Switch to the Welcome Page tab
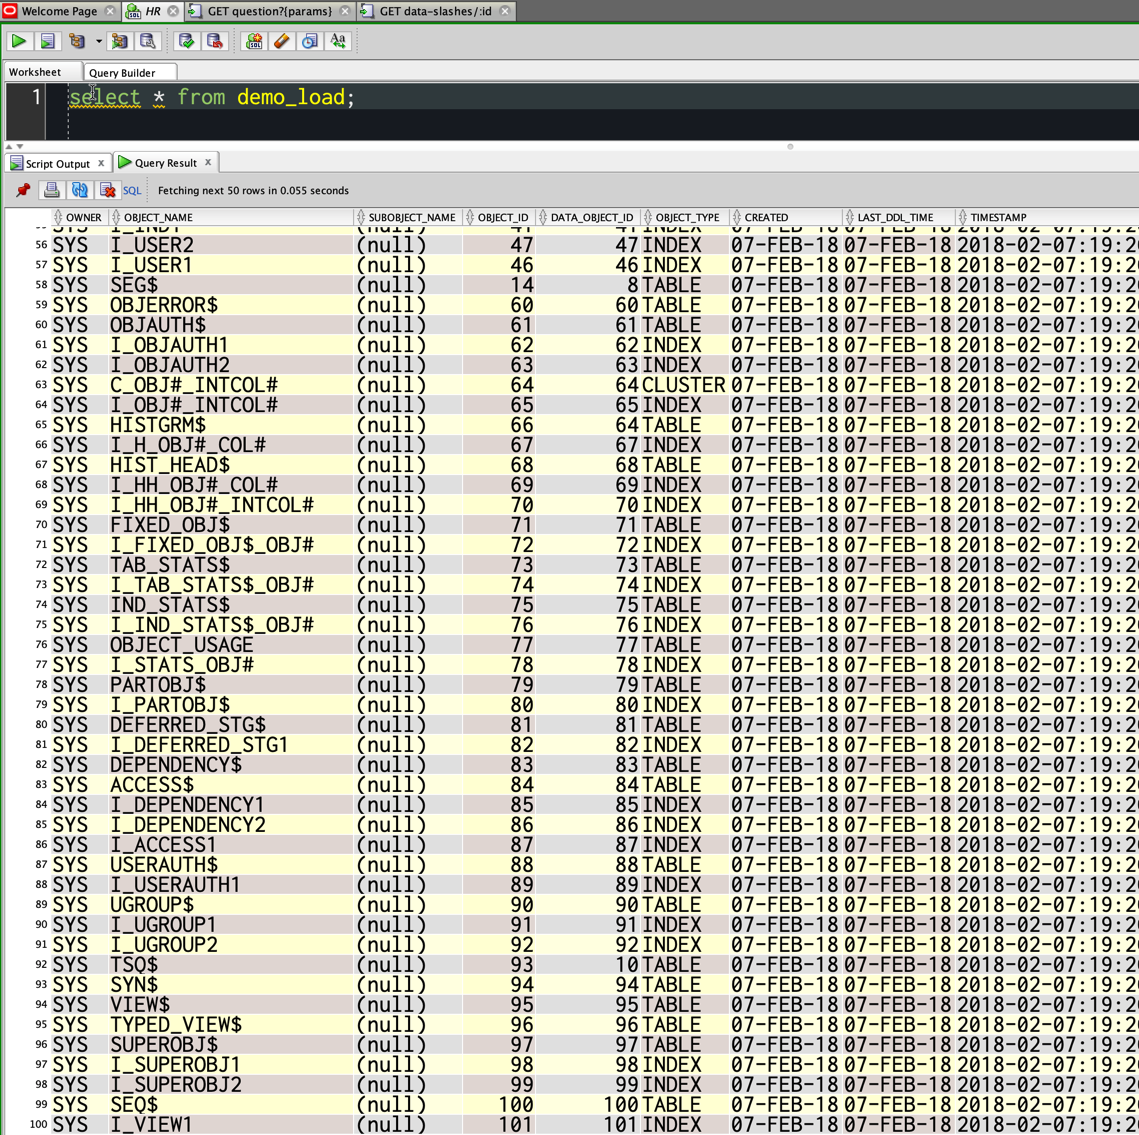 [59, 11]
